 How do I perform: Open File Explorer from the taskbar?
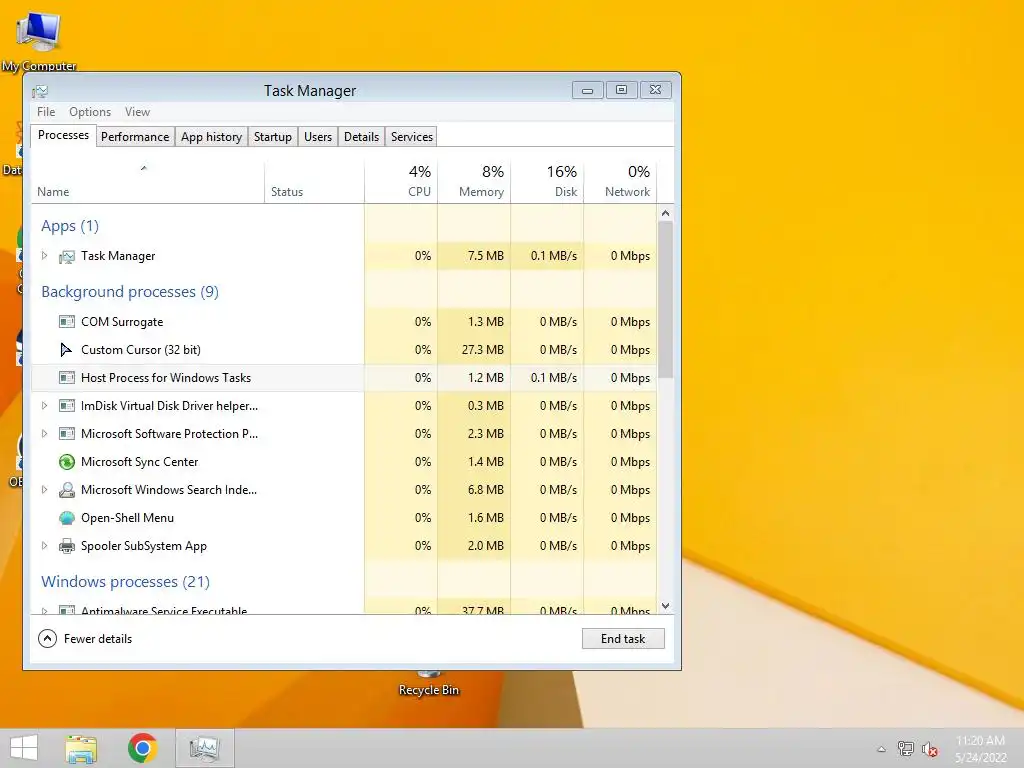81,748
